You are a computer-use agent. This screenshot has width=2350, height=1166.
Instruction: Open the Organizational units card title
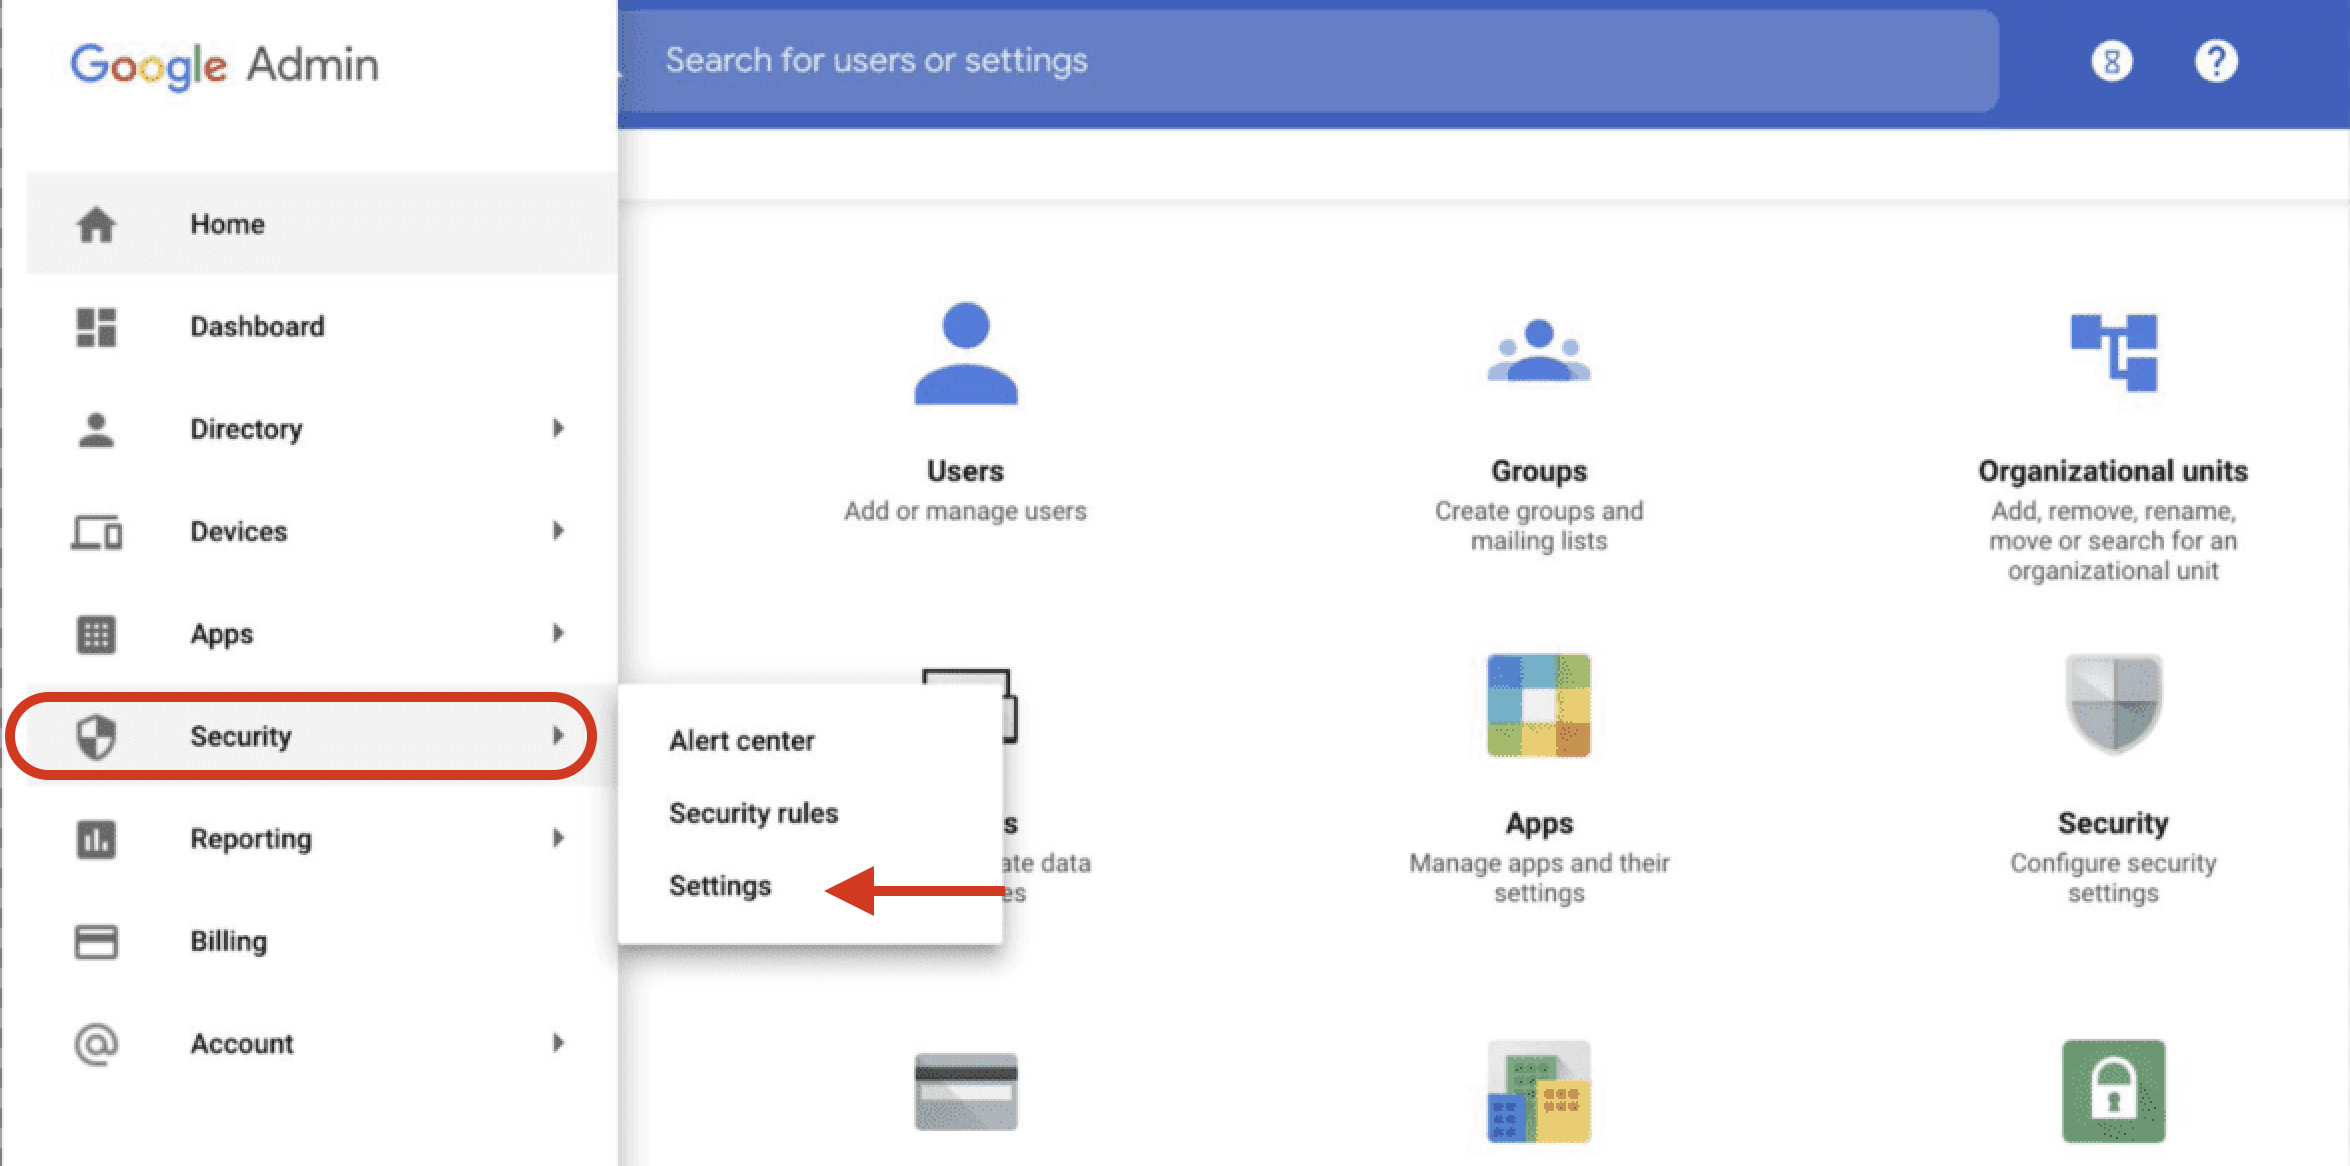point(2113,471)
